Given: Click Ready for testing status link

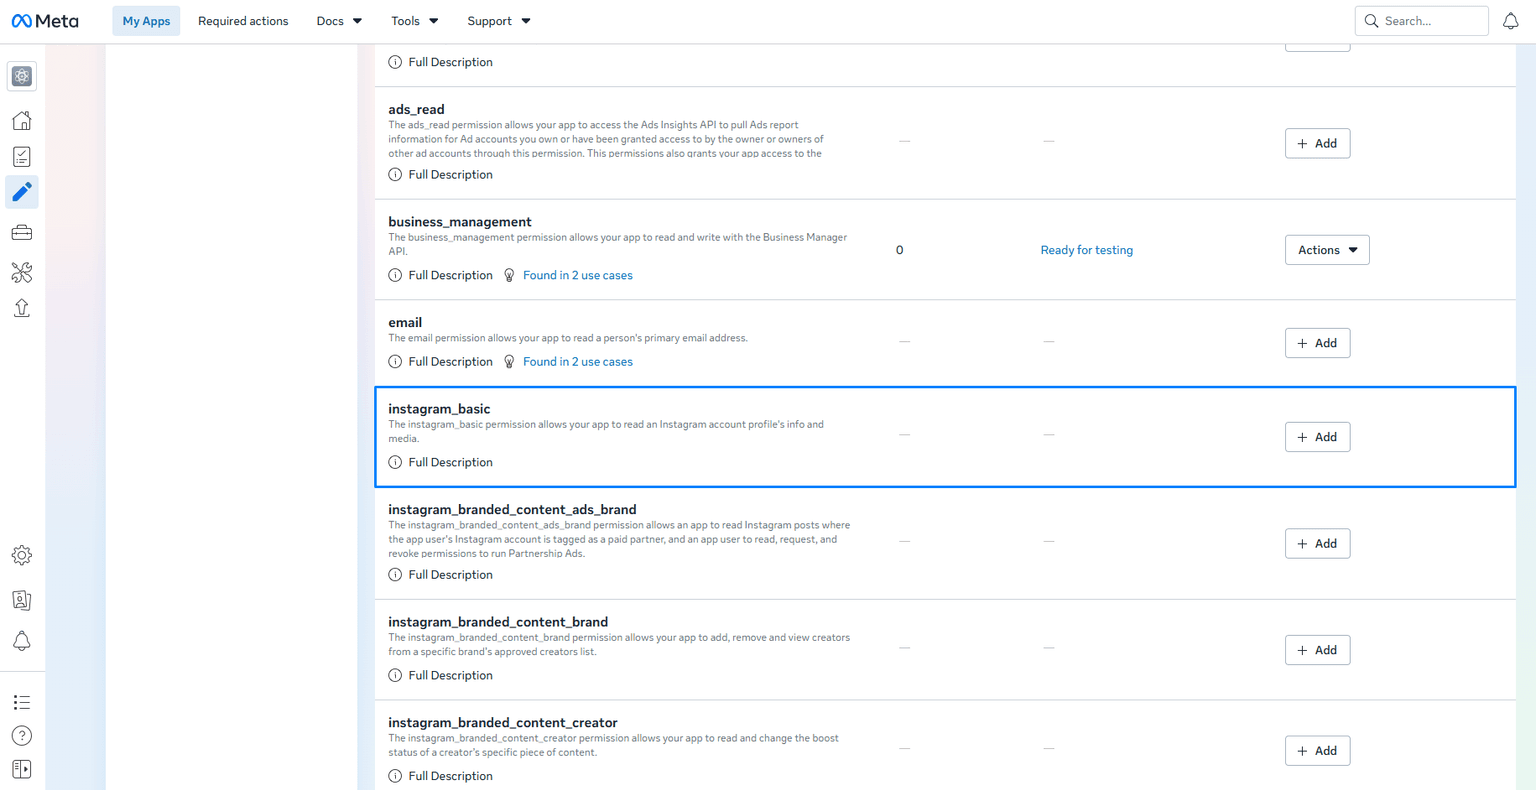Looking at the screenshot, I should pyautogui.click(x=1086, y=250).
